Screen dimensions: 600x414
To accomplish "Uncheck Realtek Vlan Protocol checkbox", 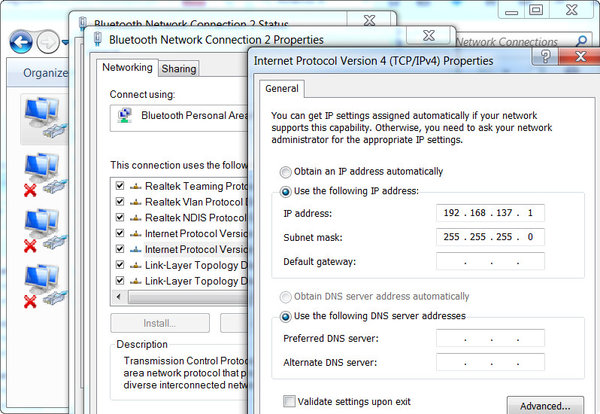I will pos(120,202).
